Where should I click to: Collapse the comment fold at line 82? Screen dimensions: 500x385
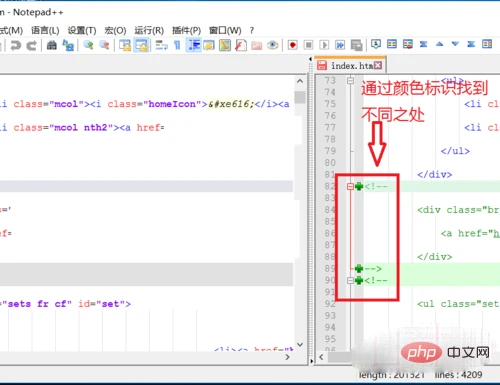(x=350, y=186)
